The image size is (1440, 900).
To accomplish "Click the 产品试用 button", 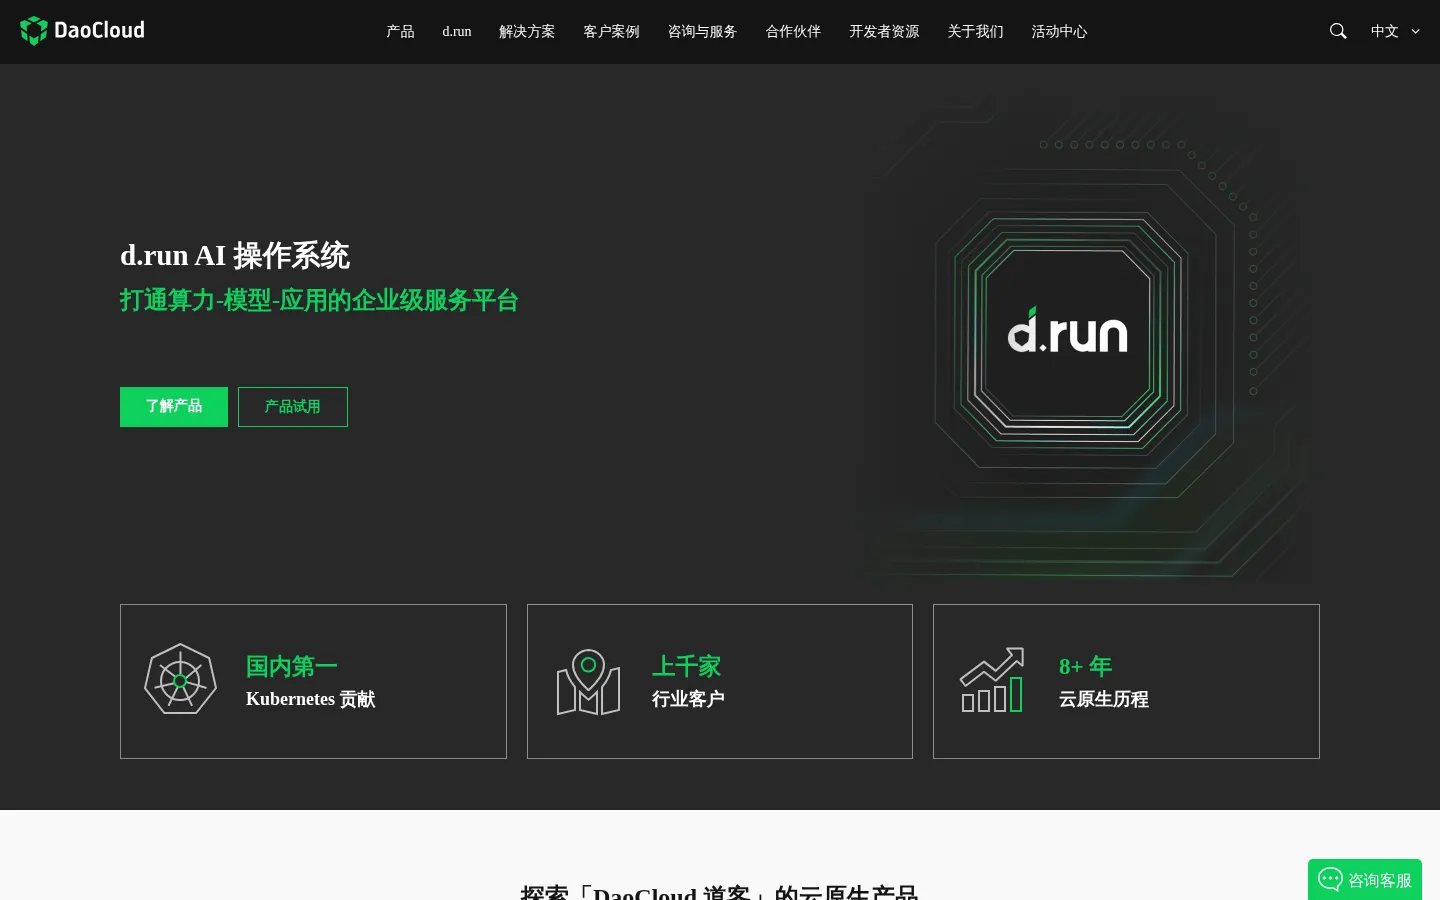I will pos(293,407).
